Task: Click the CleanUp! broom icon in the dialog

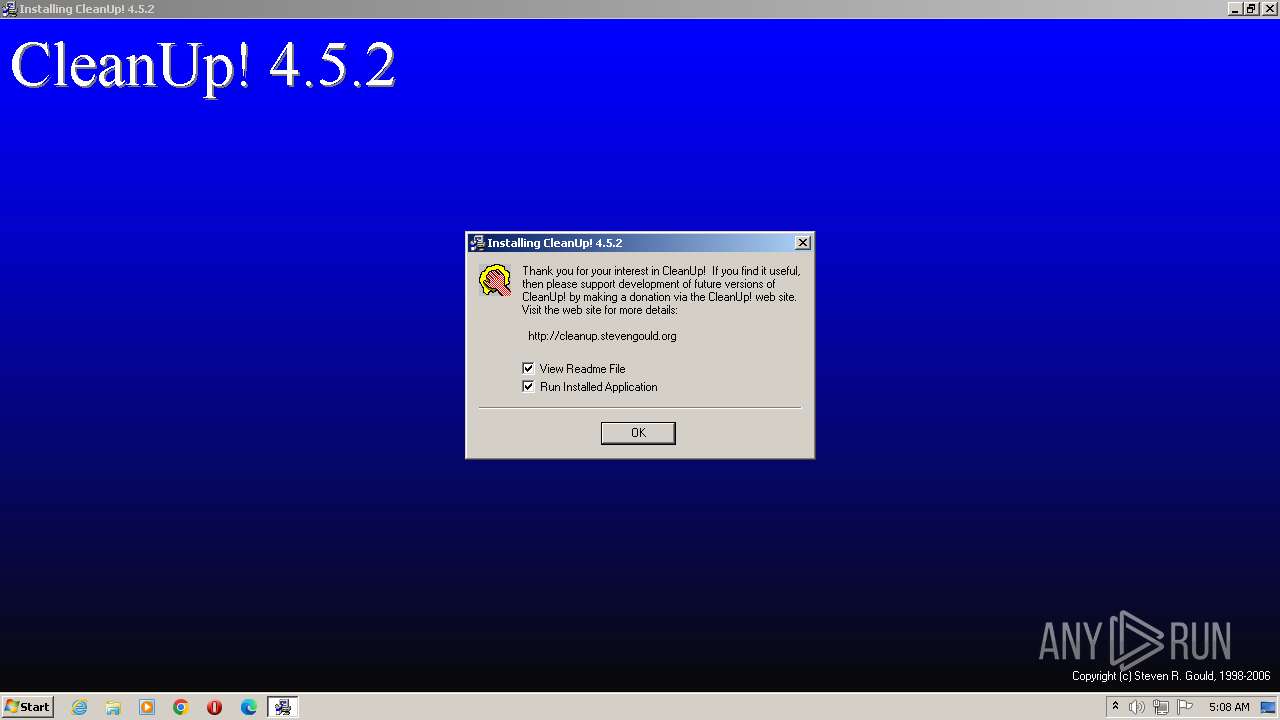Action: point(495,280)
